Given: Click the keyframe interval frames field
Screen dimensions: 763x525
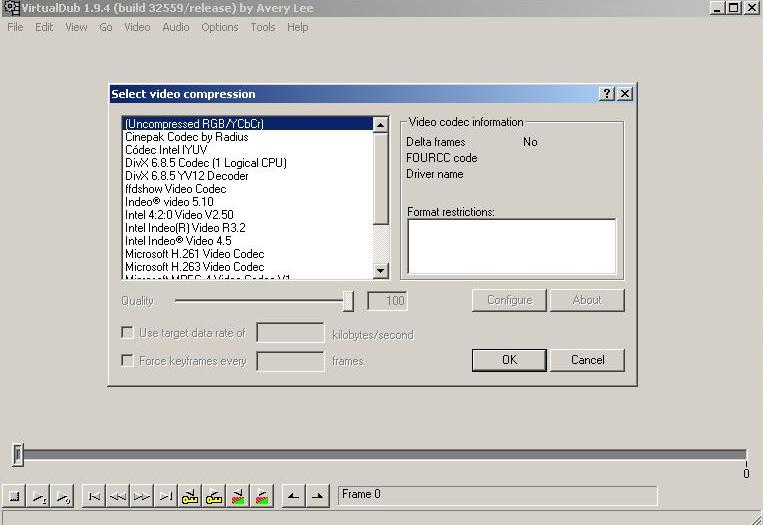Looking at the screenshot, I should (x=291, y=362).
